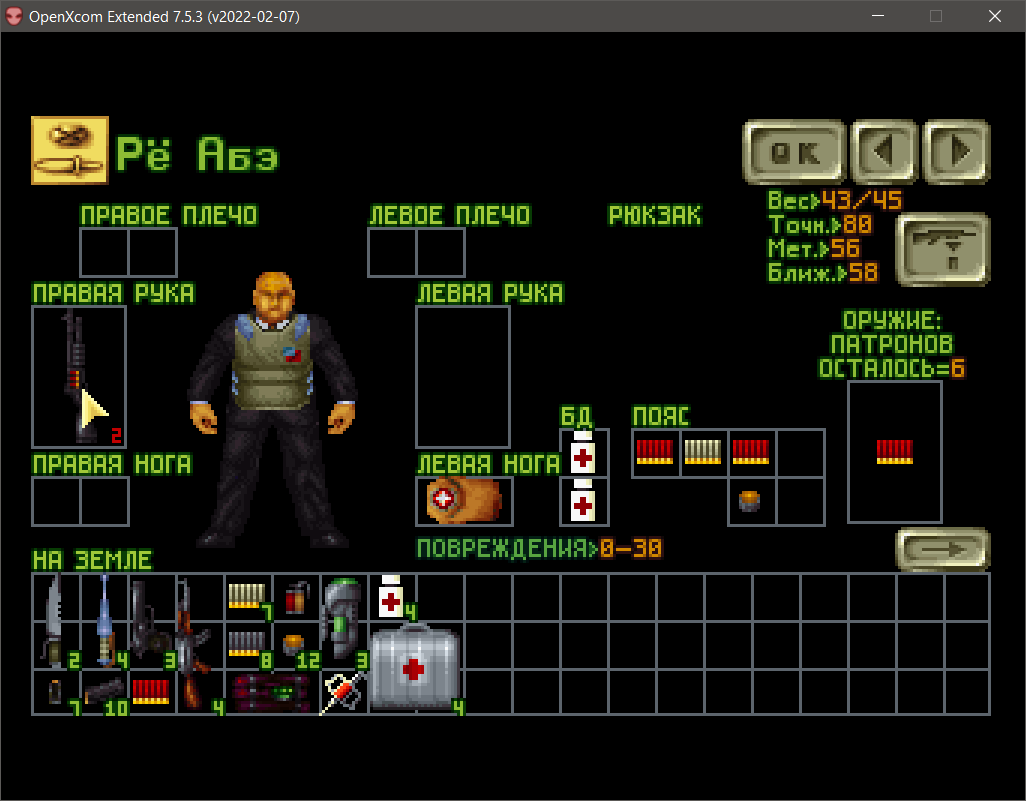
Task: Click the Ближ. 58 melee stat
Action: point(823,272)
